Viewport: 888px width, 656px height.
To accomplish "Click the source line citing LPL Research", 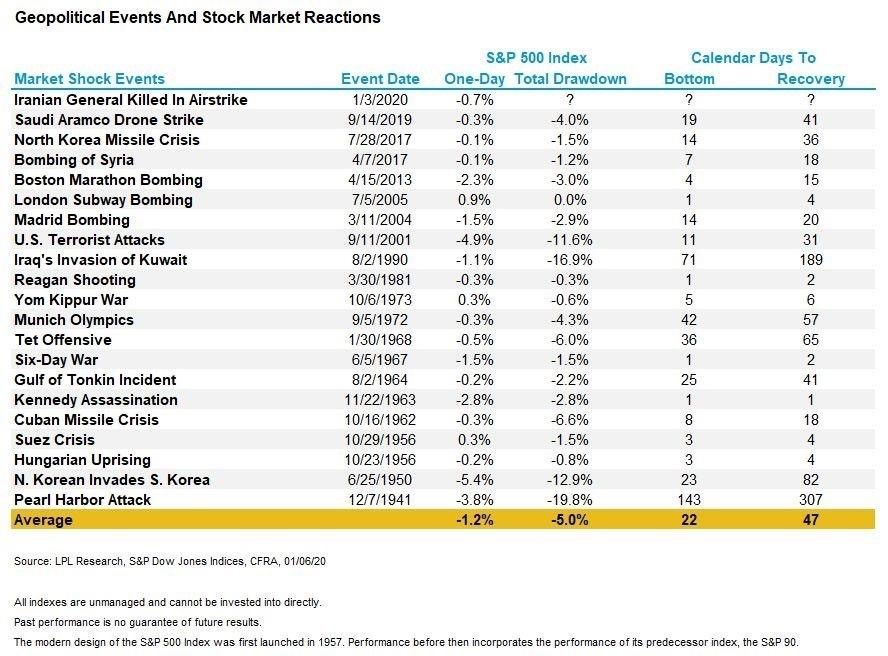I will [170, 561].
